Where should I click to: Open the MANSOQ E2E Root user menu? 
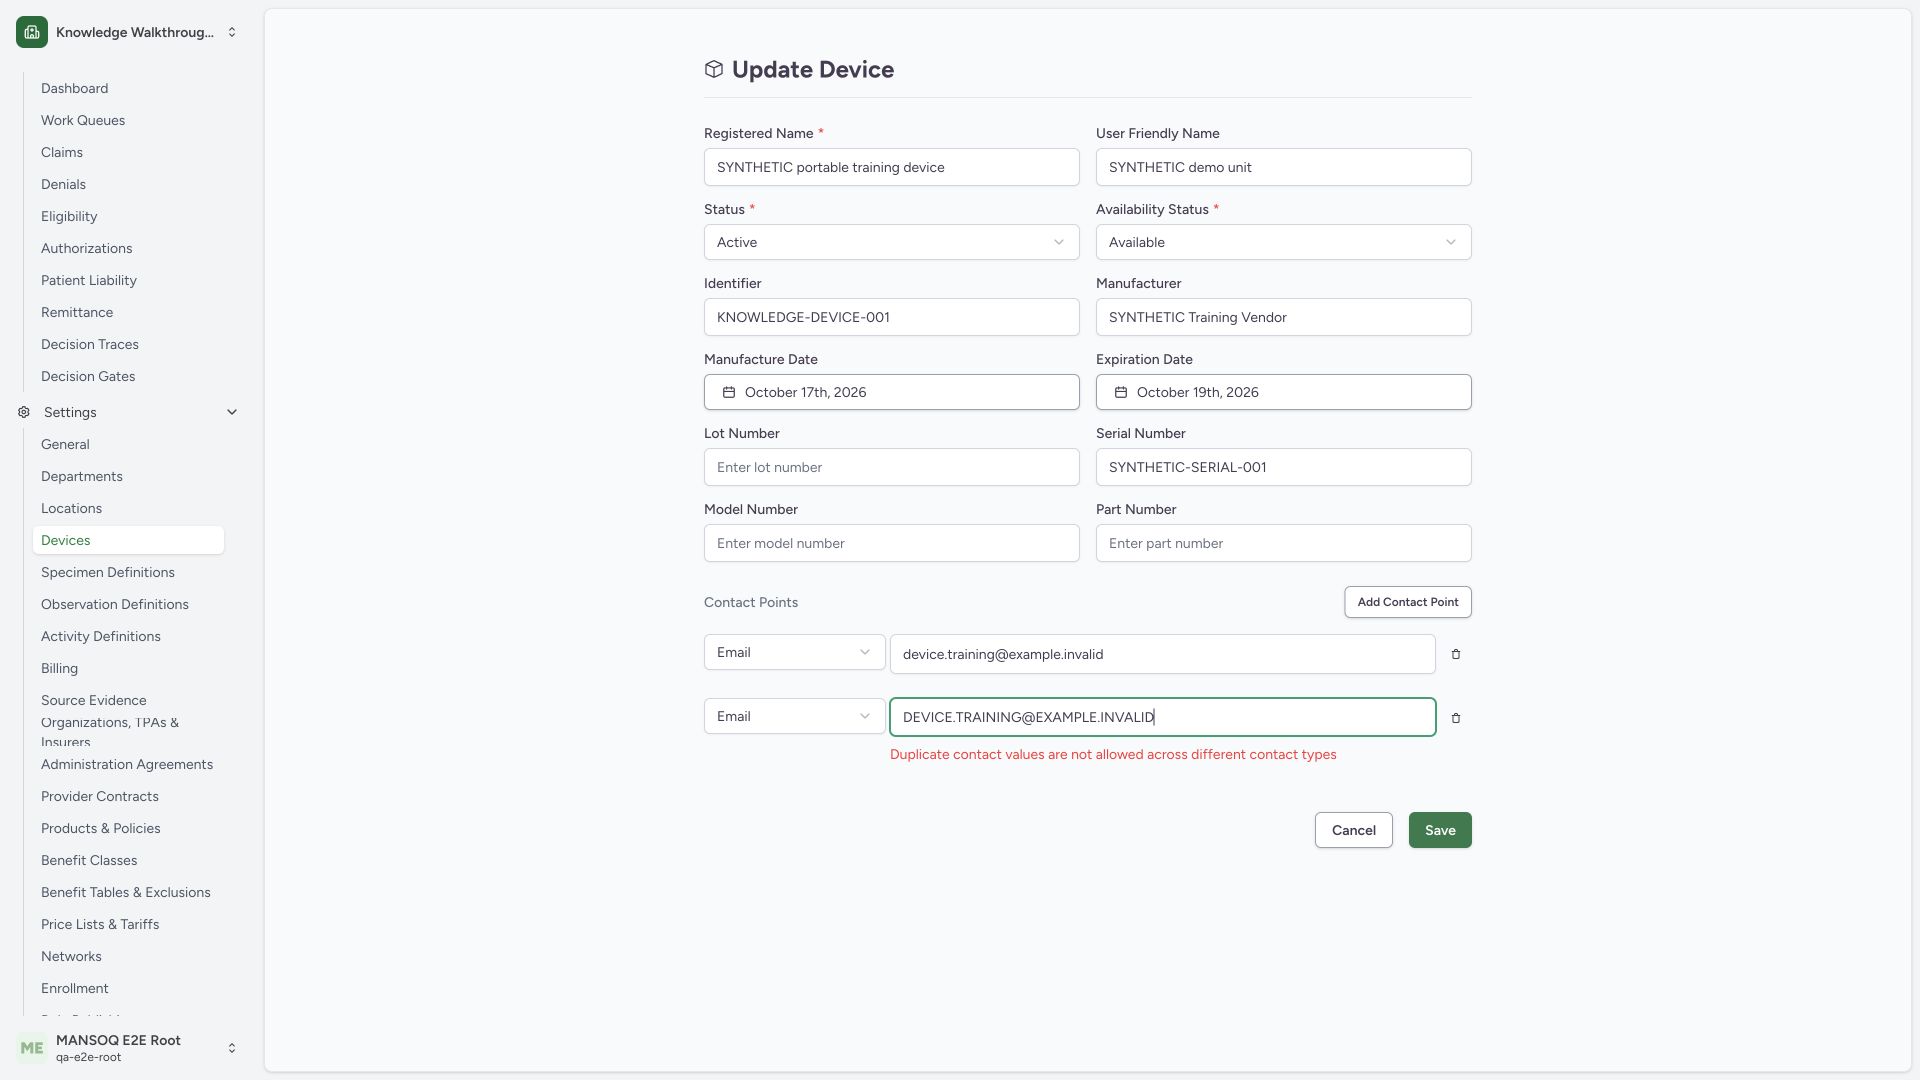(128, 1048)
